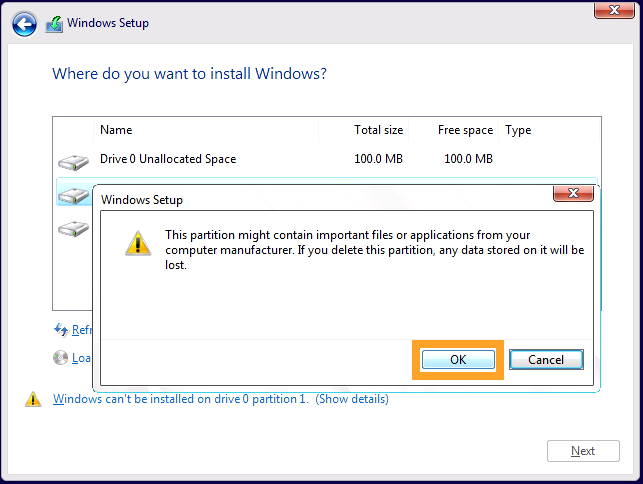The height and width of the screenshot is (484, 643).
Task: Click the Type column header
Action: pyautogui.click(x=518, y=130)
